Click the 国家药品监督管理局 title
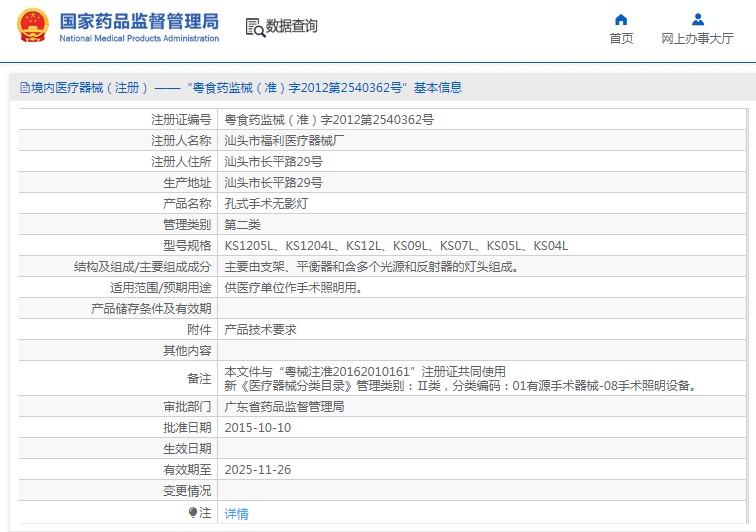Image resolution: width=756 pixels, height=532 pixels. click(139, 21)
